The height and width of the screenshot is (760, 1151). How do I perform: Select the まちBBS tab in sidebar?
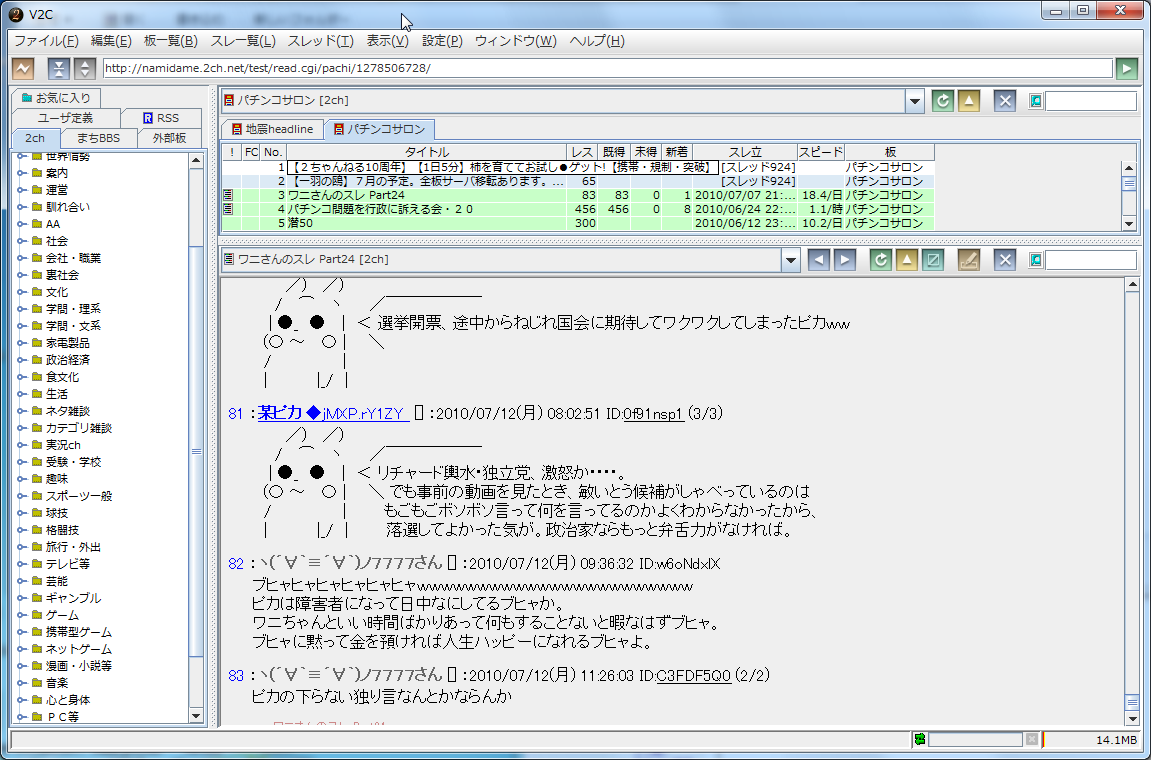[99, 138]
